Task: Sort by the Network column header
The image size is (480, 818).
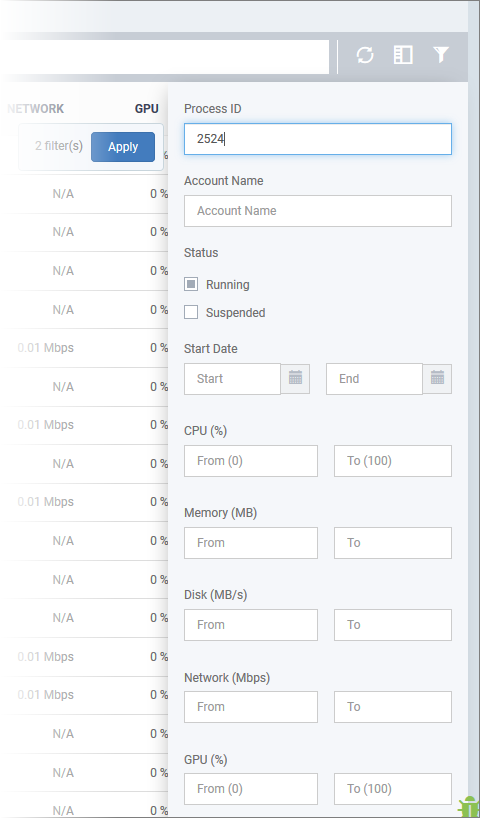Action: [x=35, y=109]
